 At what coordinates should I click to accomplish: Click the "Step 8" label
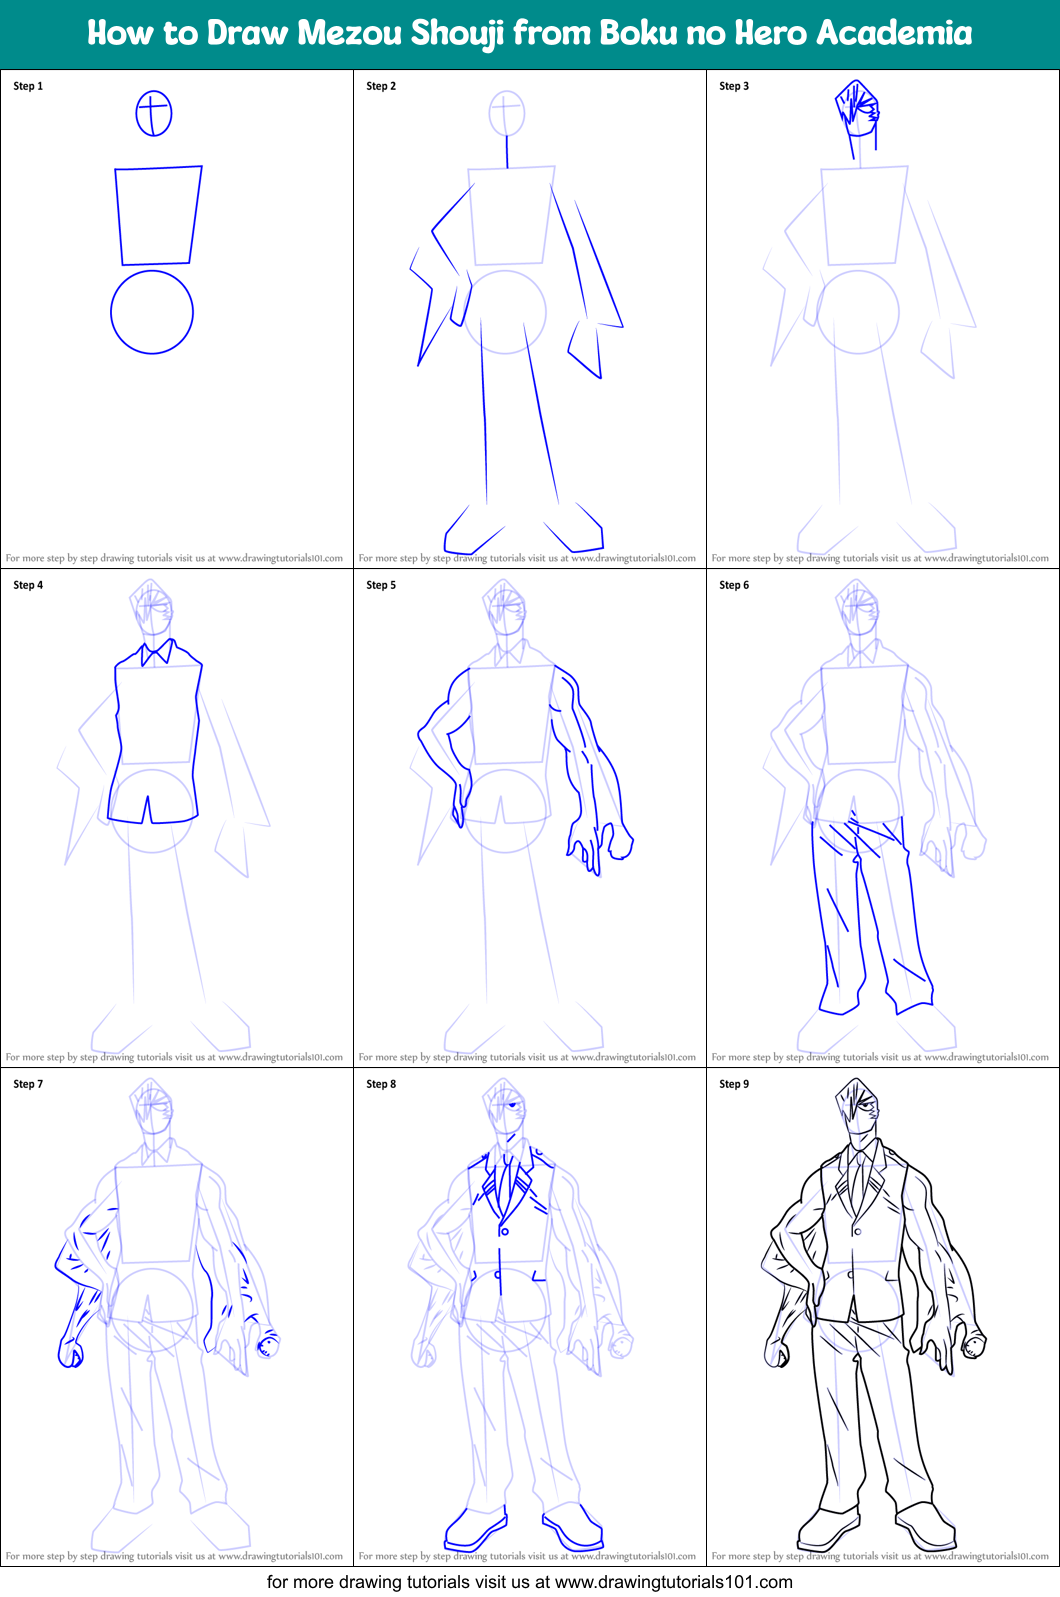(x=381, y=1084)
